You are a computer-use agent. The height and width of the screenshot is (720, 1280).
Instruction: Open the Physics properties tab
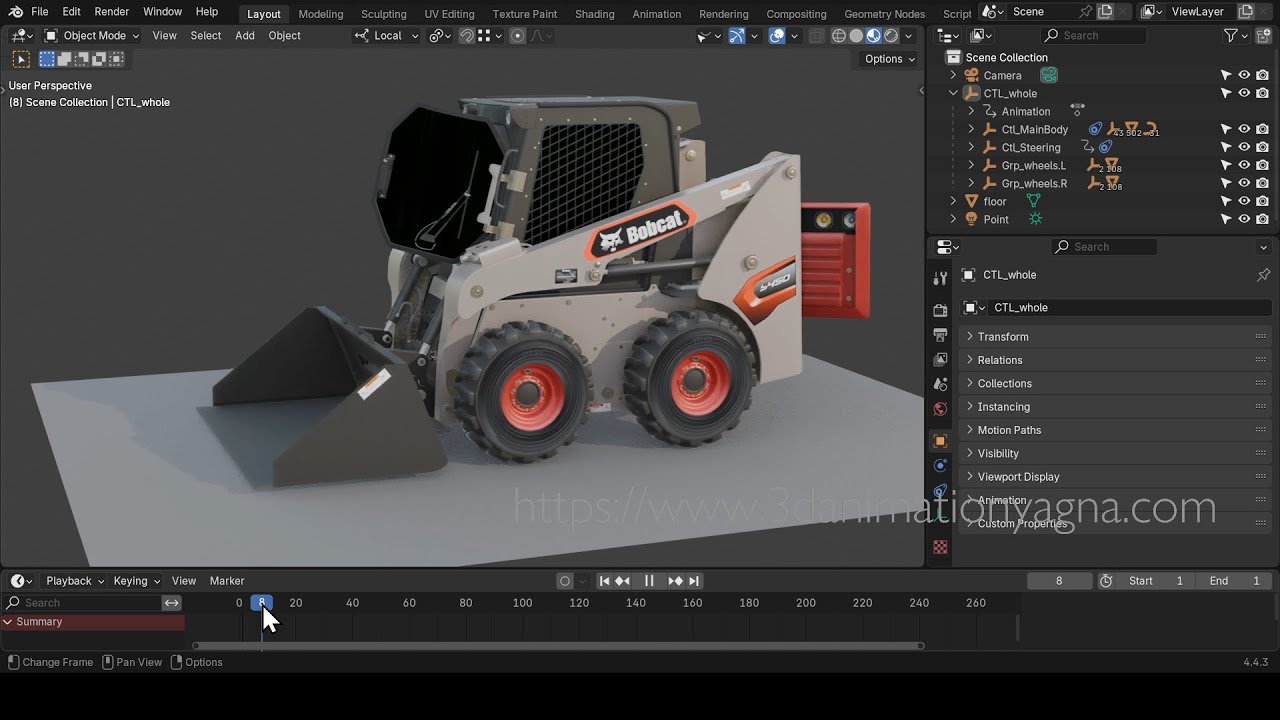(x=940, y=465)
